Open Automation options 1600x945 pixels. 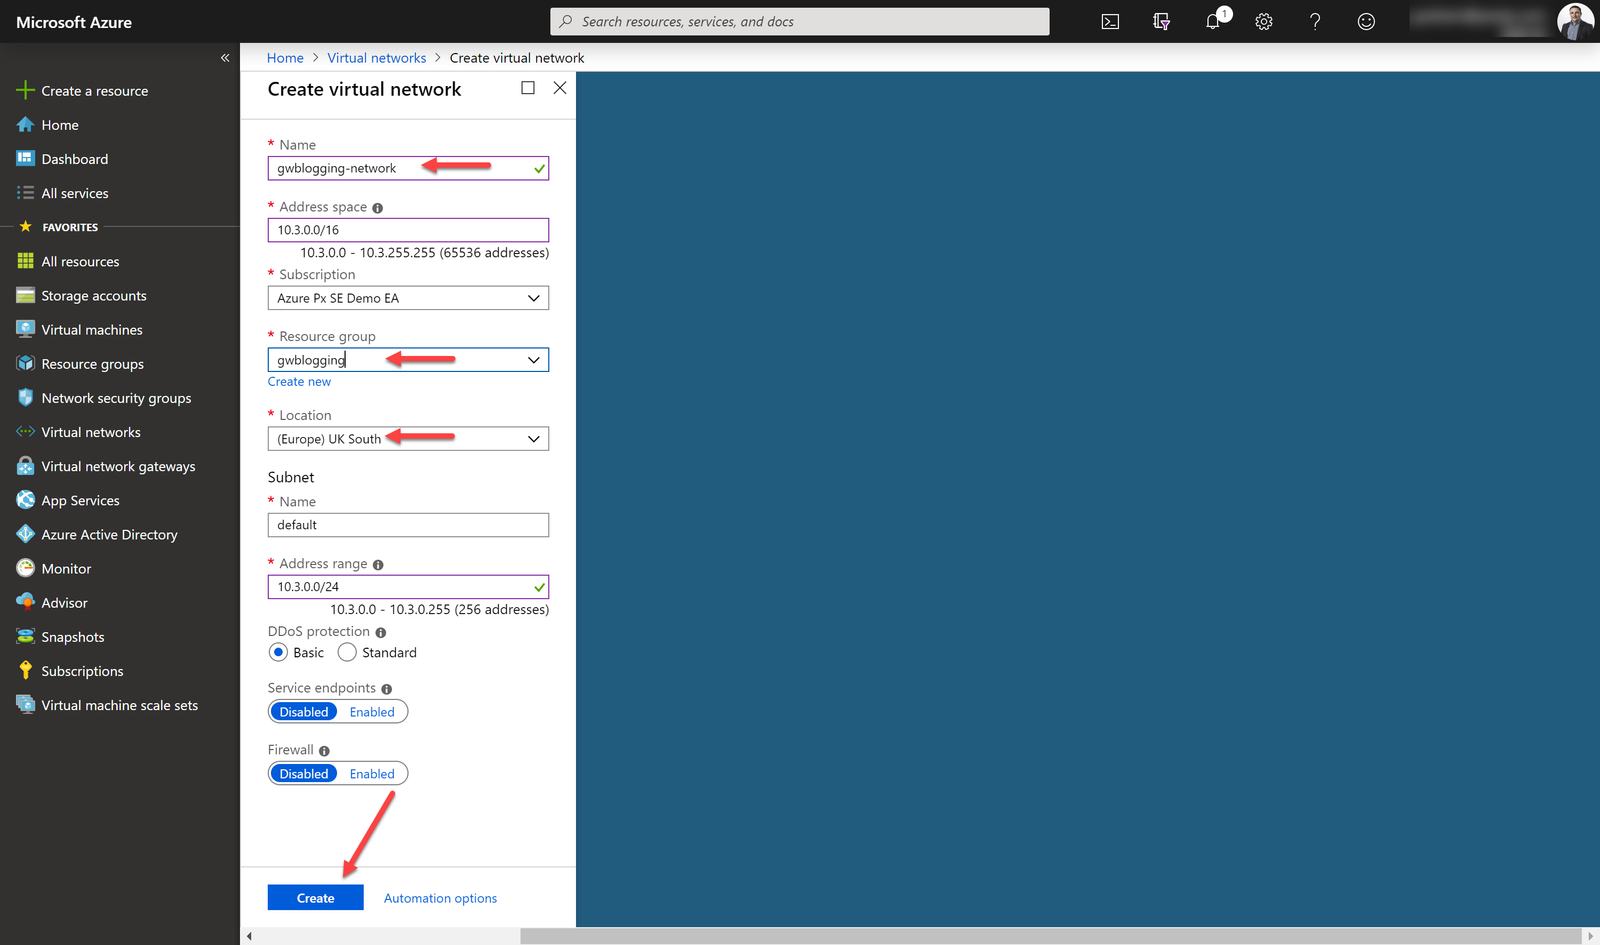(439, 897)
